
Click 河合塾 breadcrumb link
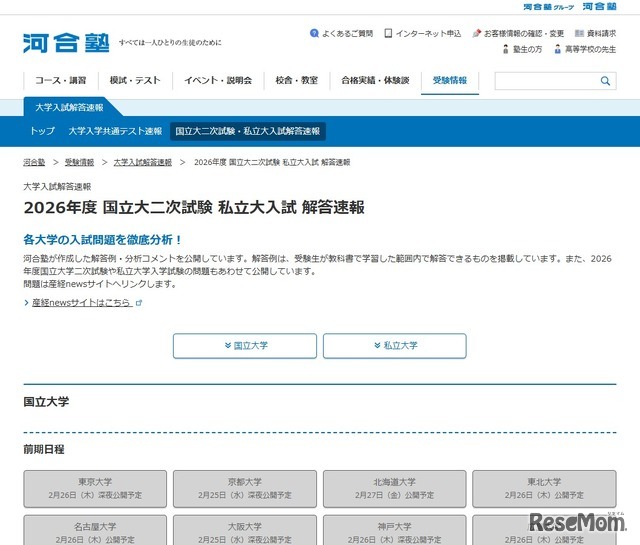[x=34, y=162]
